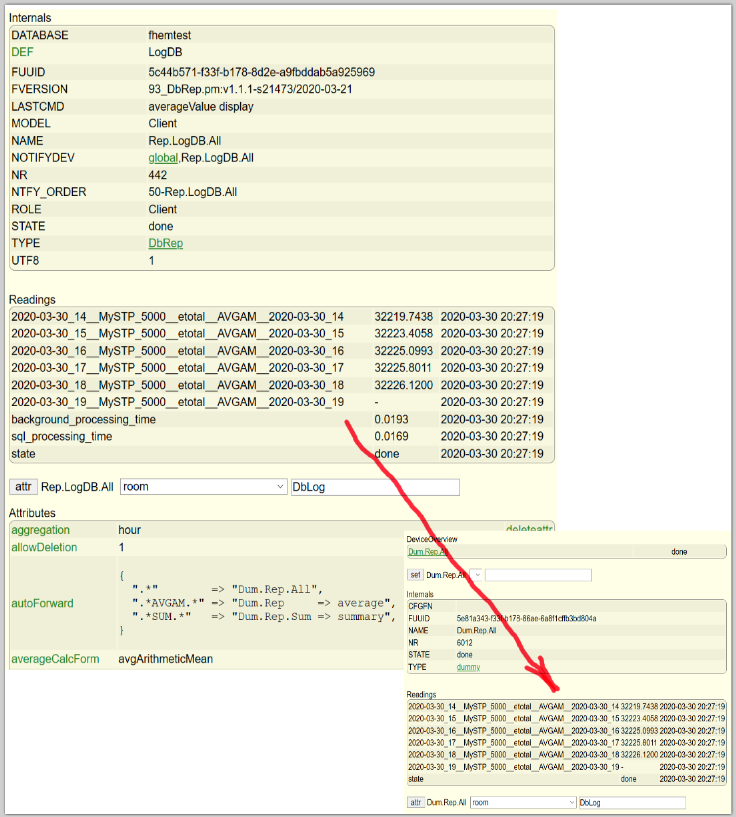The image size is (736, 817).
Task: Click the DbLog field for Dum.Rep.All
Action: 632,802
